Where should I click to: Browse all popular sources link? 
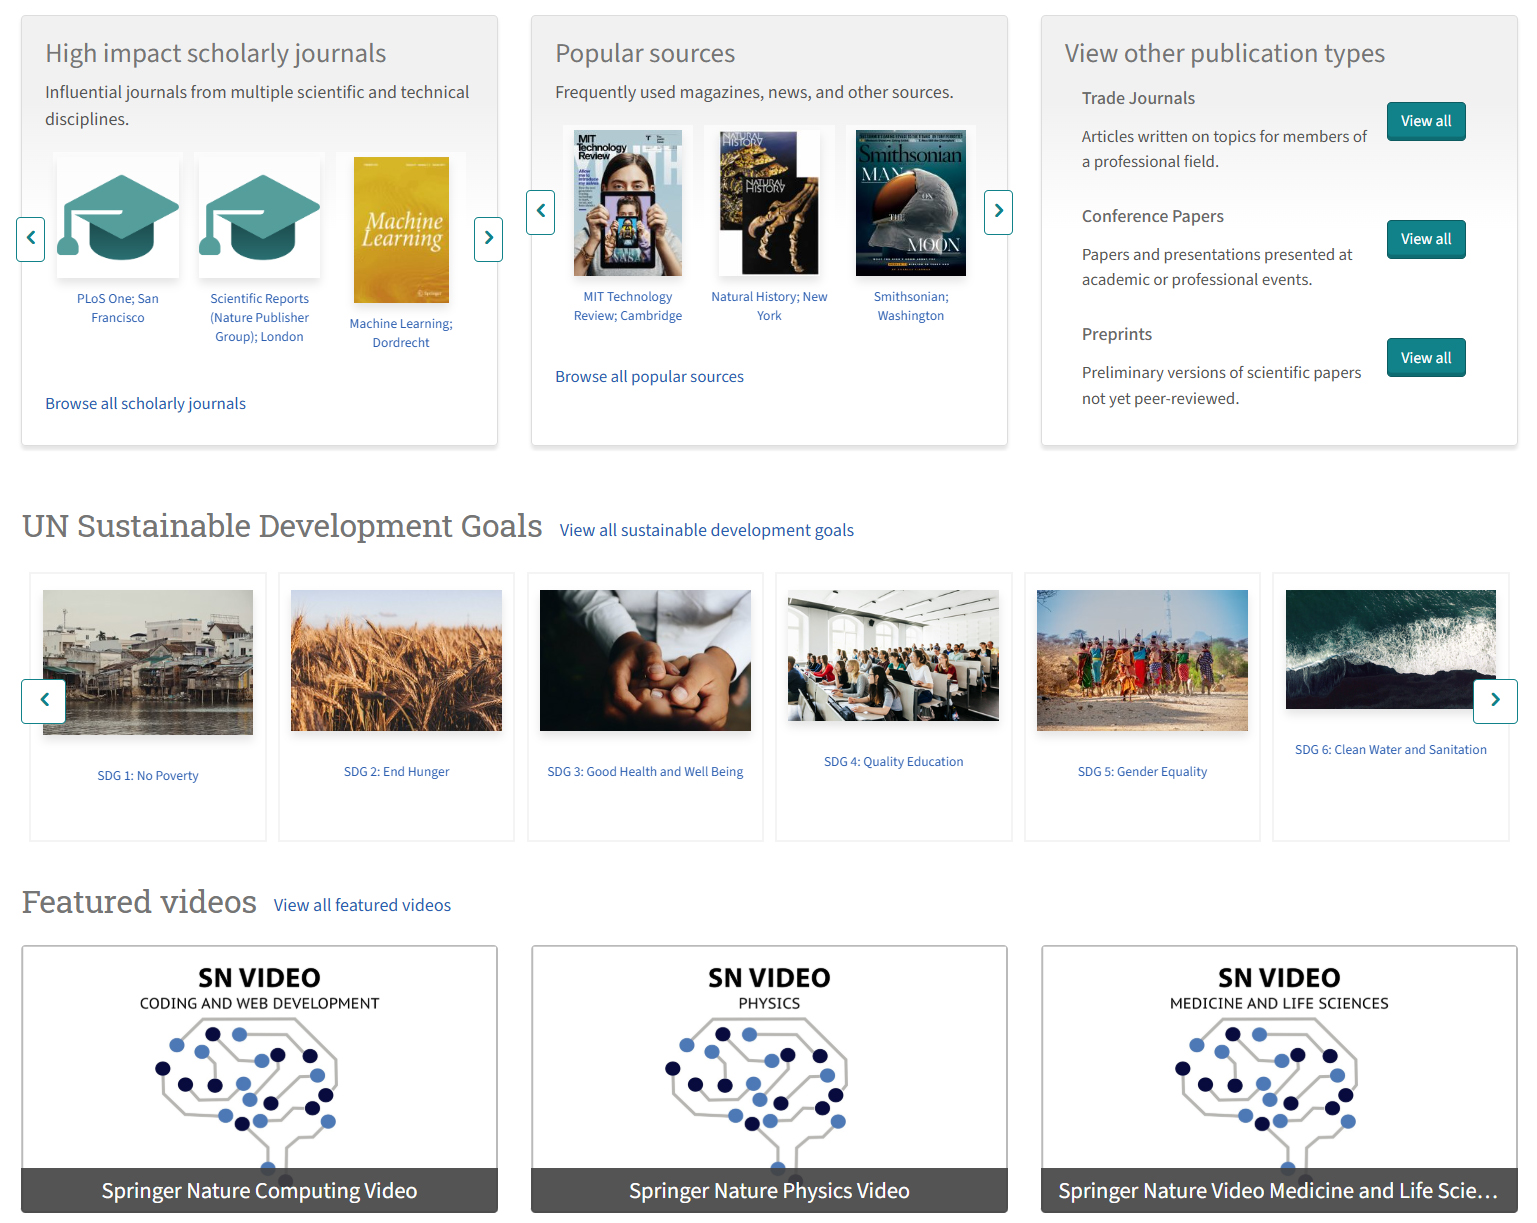pos(649,377)
